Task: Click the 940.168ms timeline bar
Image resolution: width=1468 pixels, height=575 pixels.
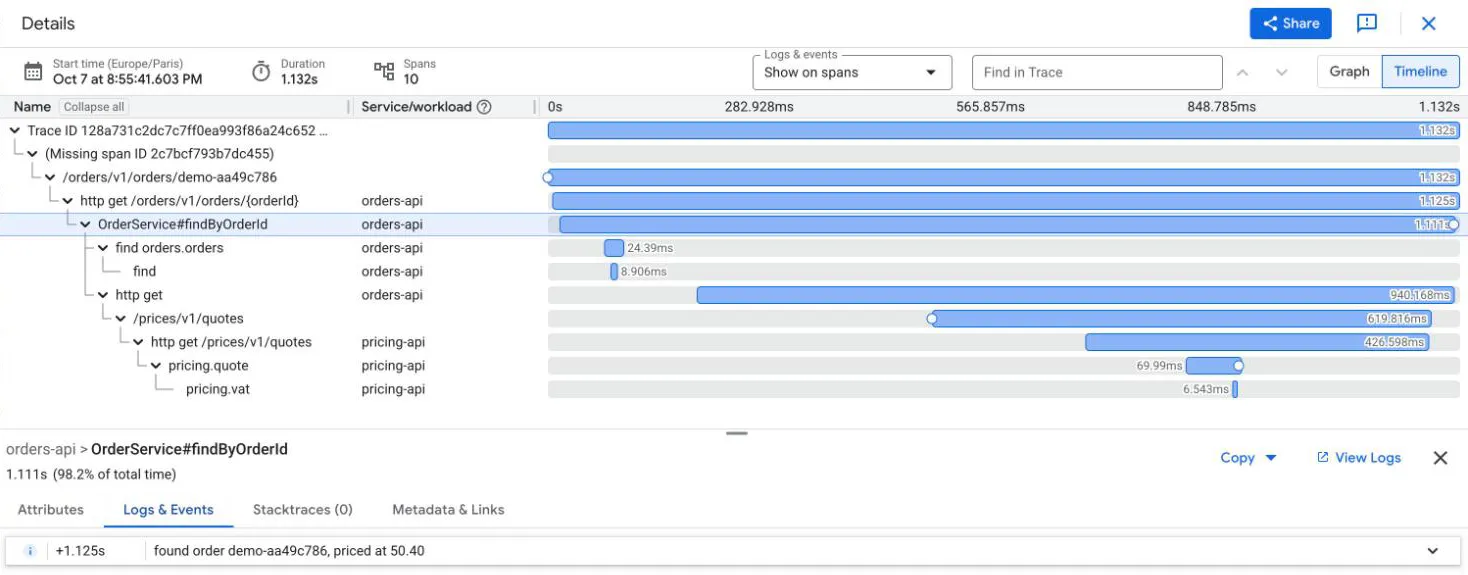Action: click(1075, 295)
